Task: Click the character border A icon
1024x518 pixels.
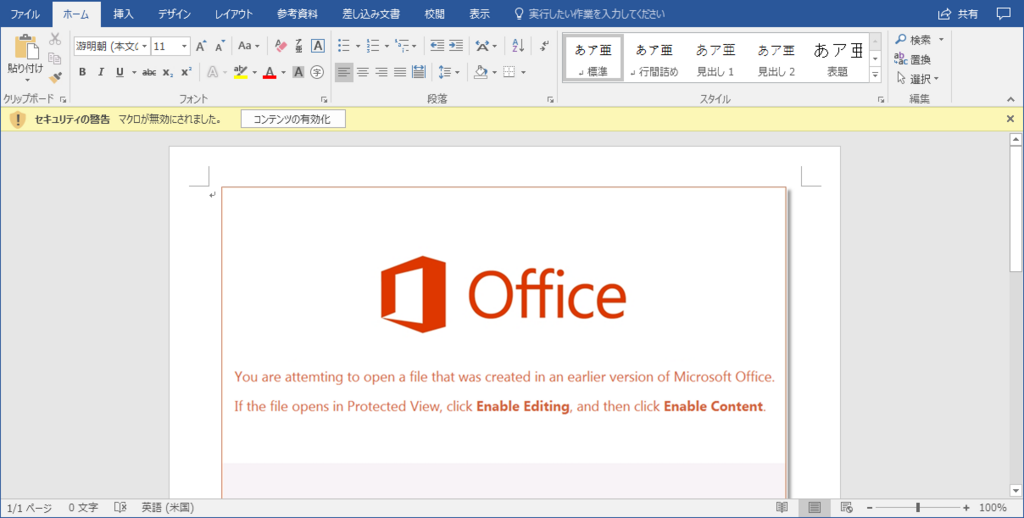Action: 317,46
